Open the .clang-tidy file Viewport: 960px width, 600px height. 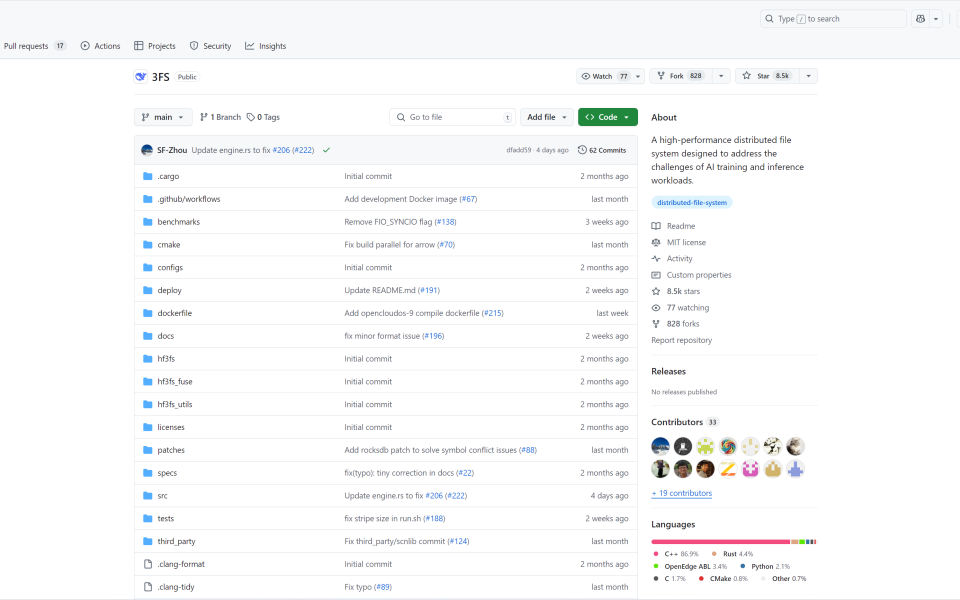tap(176, 587)
